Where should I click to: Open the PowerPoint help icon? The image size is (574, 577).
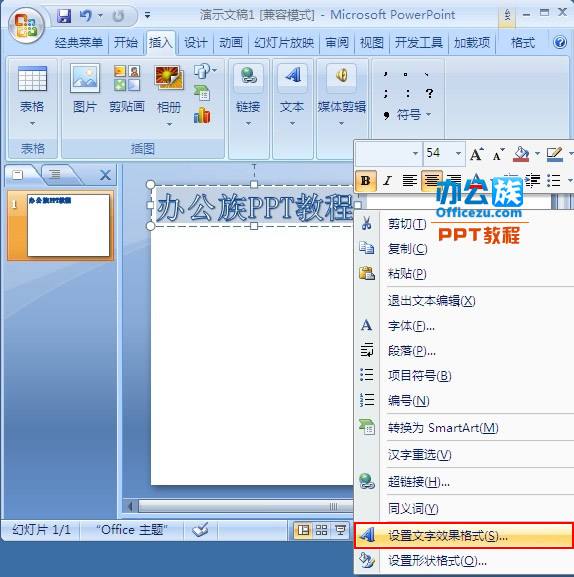tap(560, 42)
